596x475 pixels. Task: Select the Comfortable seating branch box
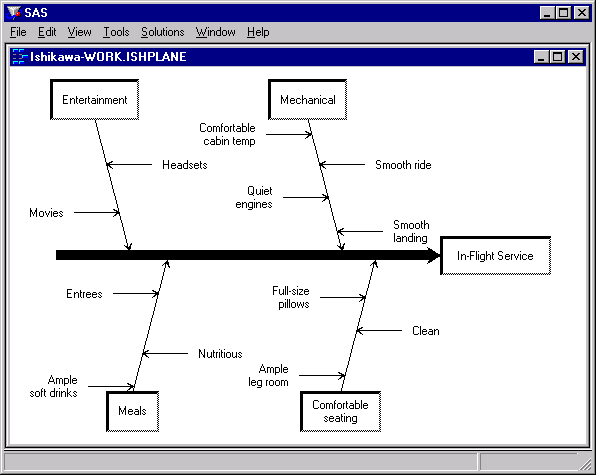click(x=340, y=411)
